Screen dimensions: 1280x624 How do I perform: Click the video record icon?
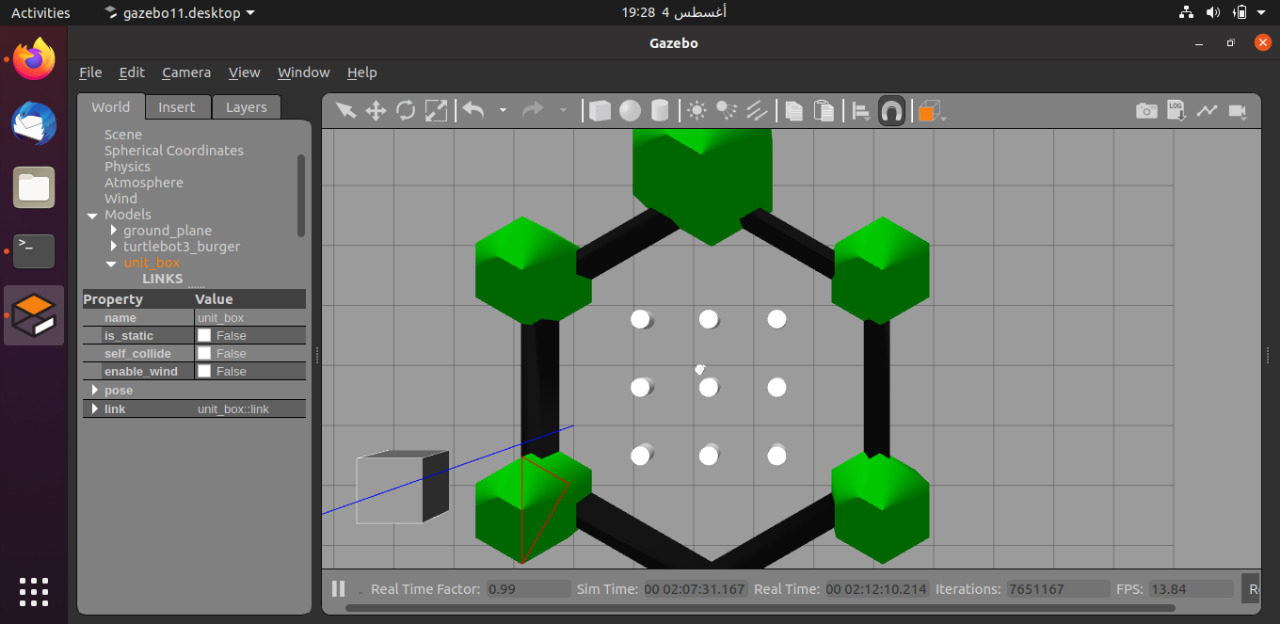click(1237, 111)
